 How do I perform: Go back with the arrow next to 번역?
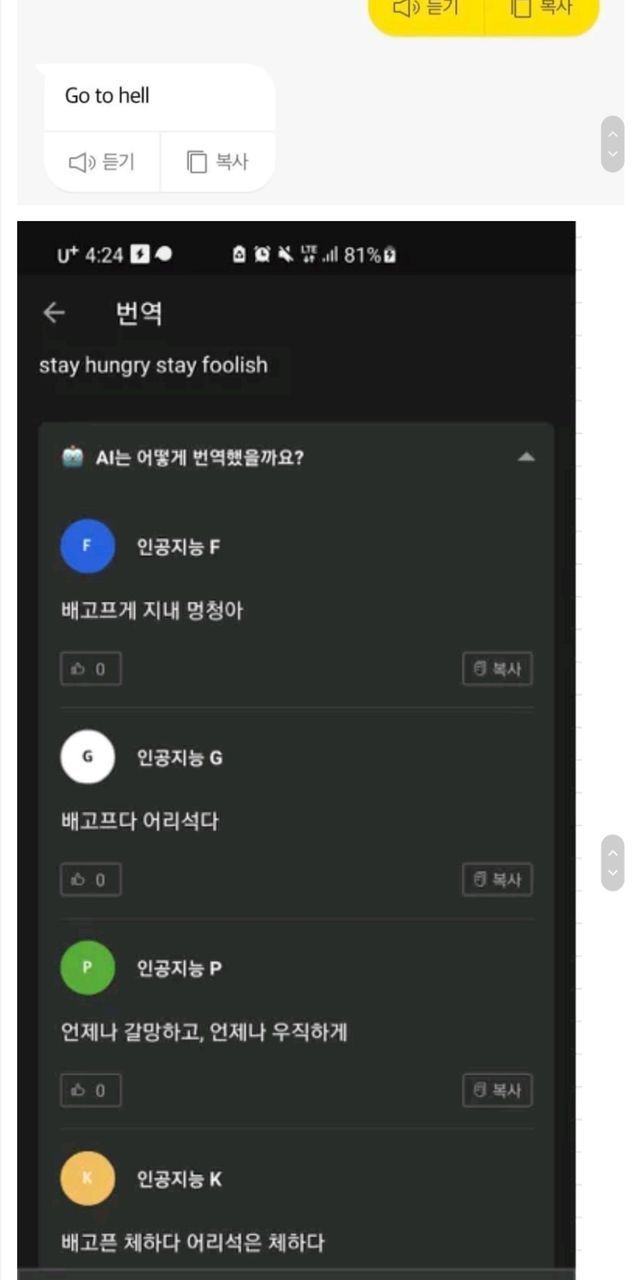[x=54, y=313]
